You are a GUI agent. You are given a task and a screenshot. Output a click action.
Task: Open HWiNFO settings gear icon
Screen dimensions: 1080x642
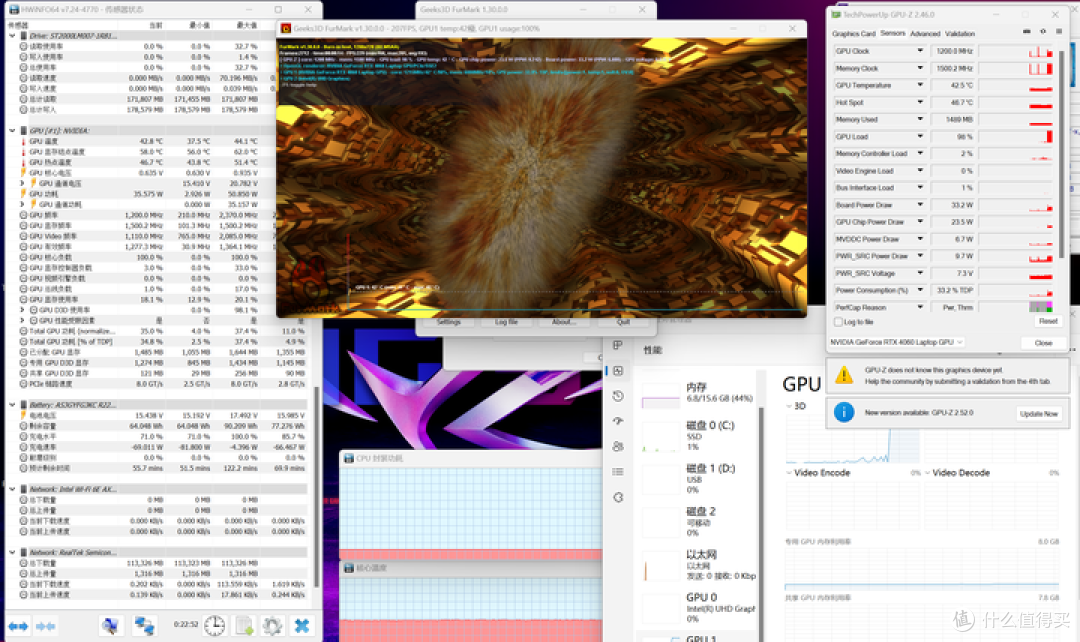click(x=272, y=625)
